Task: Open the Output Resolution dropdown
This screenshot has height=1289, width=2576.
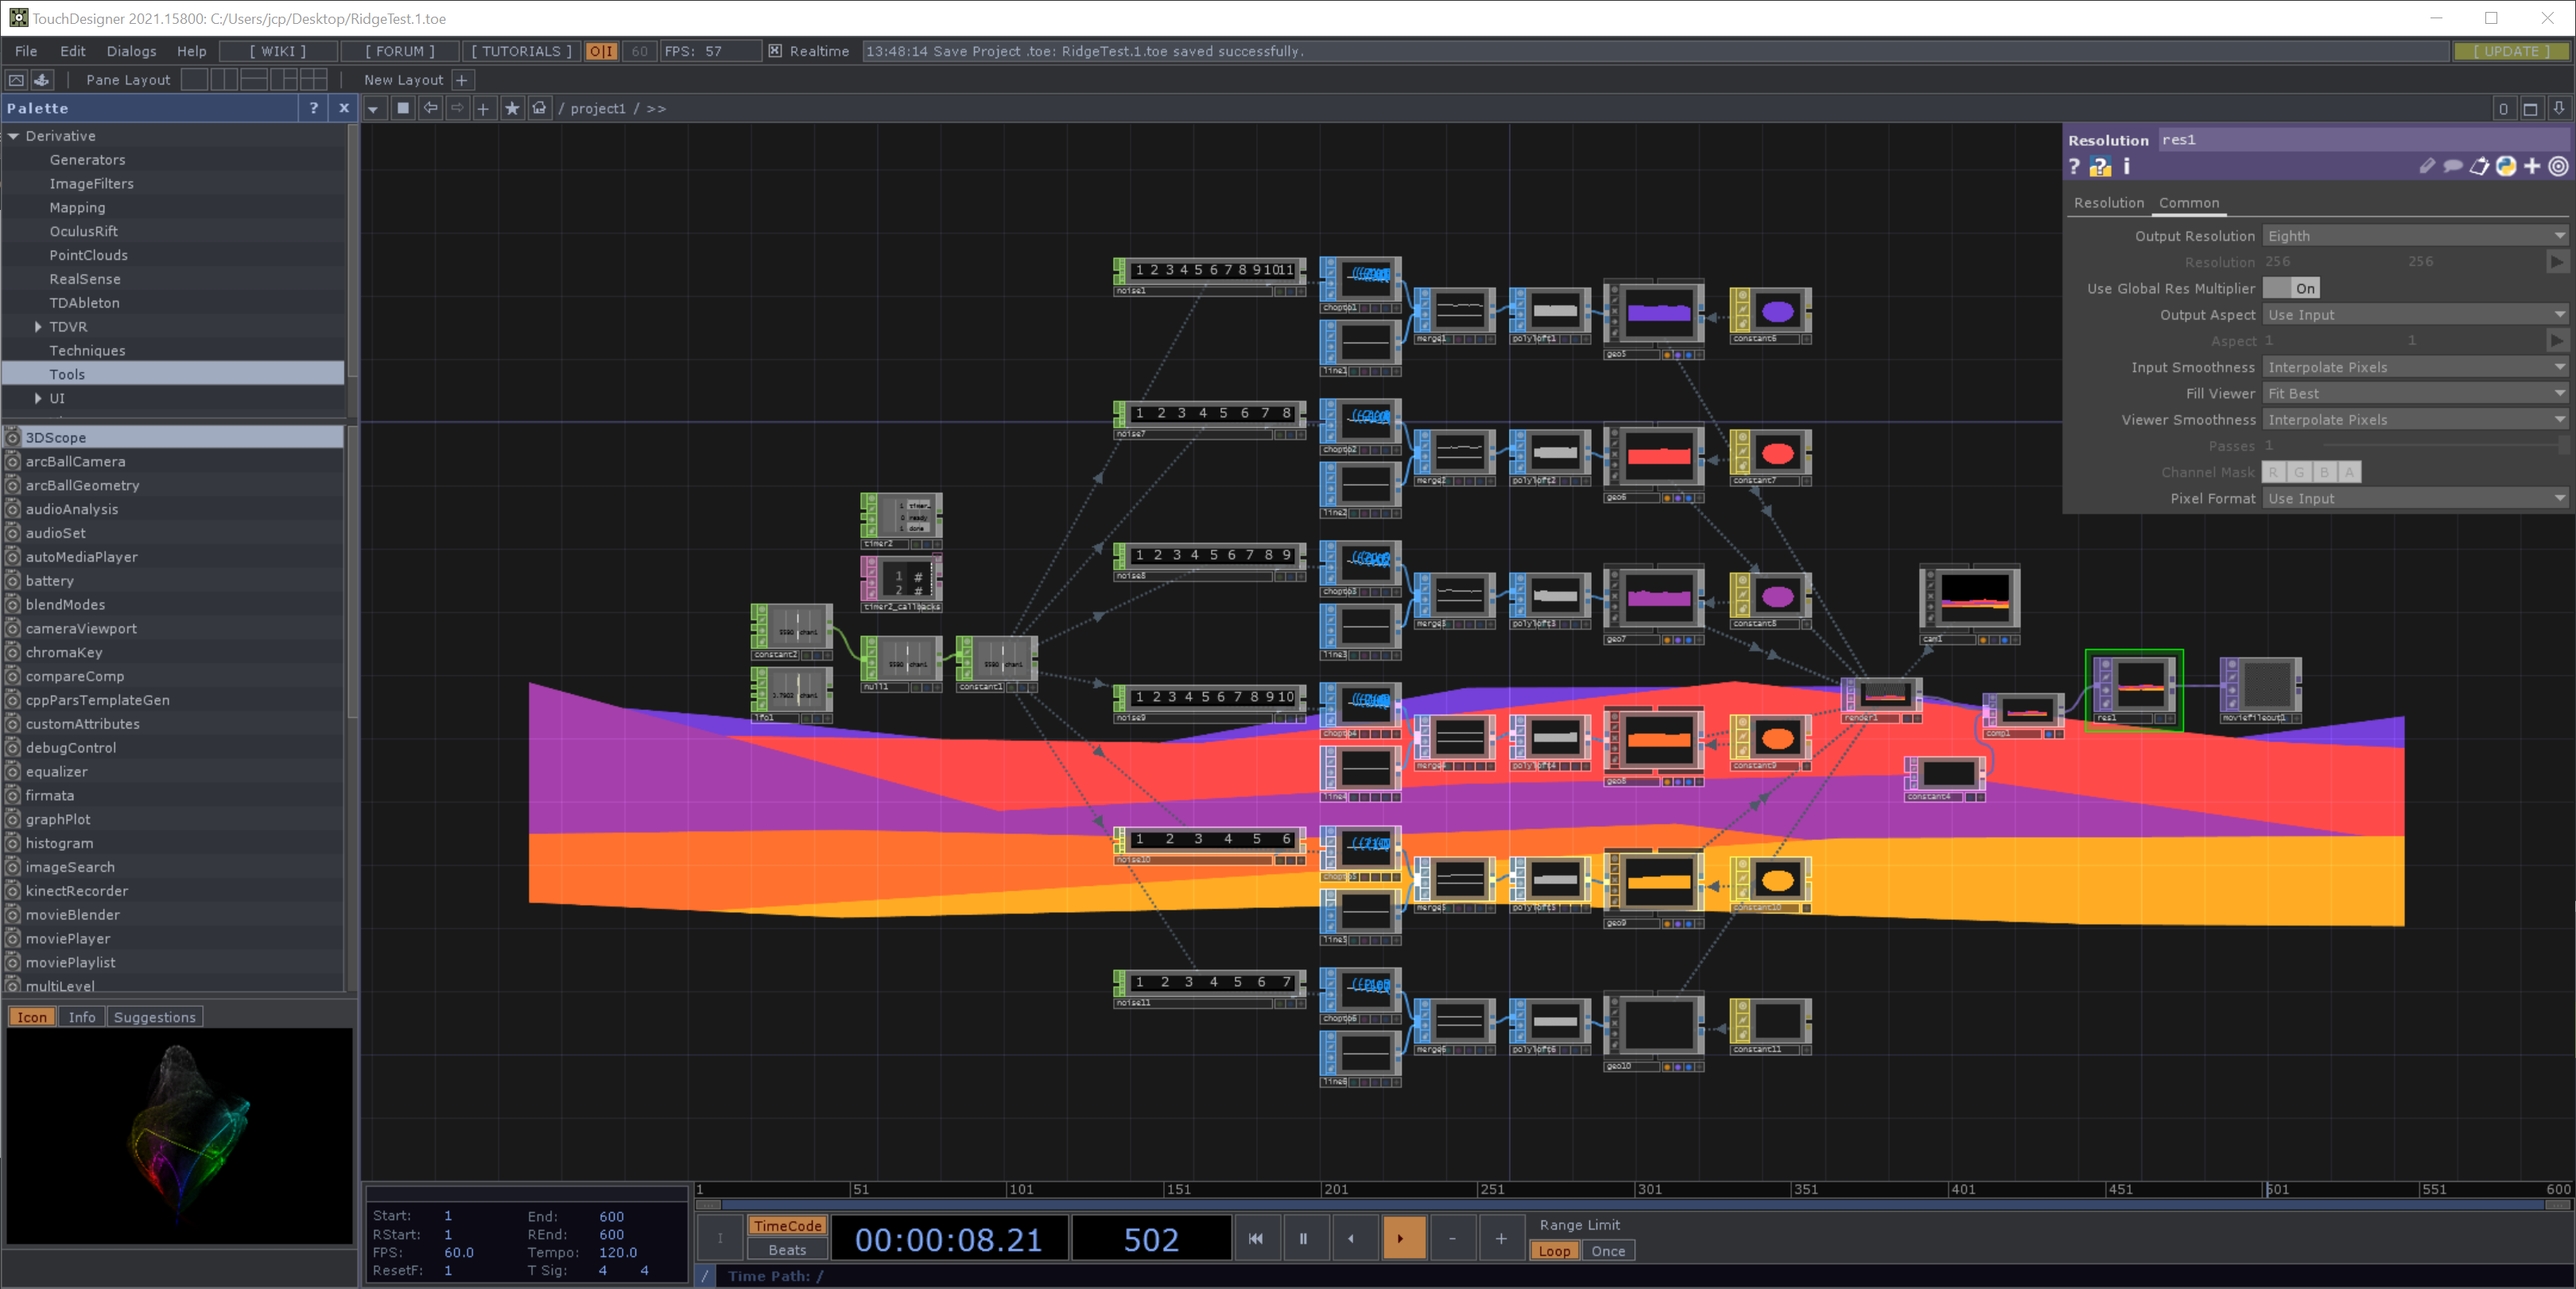Action: point(2414,236)
